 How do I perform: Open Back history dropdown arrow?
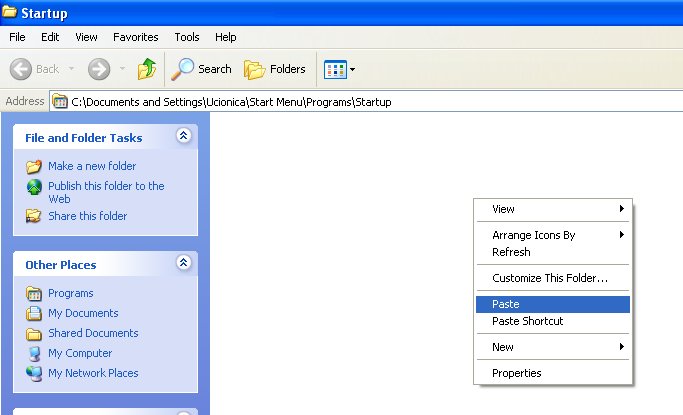pos(71,69)
